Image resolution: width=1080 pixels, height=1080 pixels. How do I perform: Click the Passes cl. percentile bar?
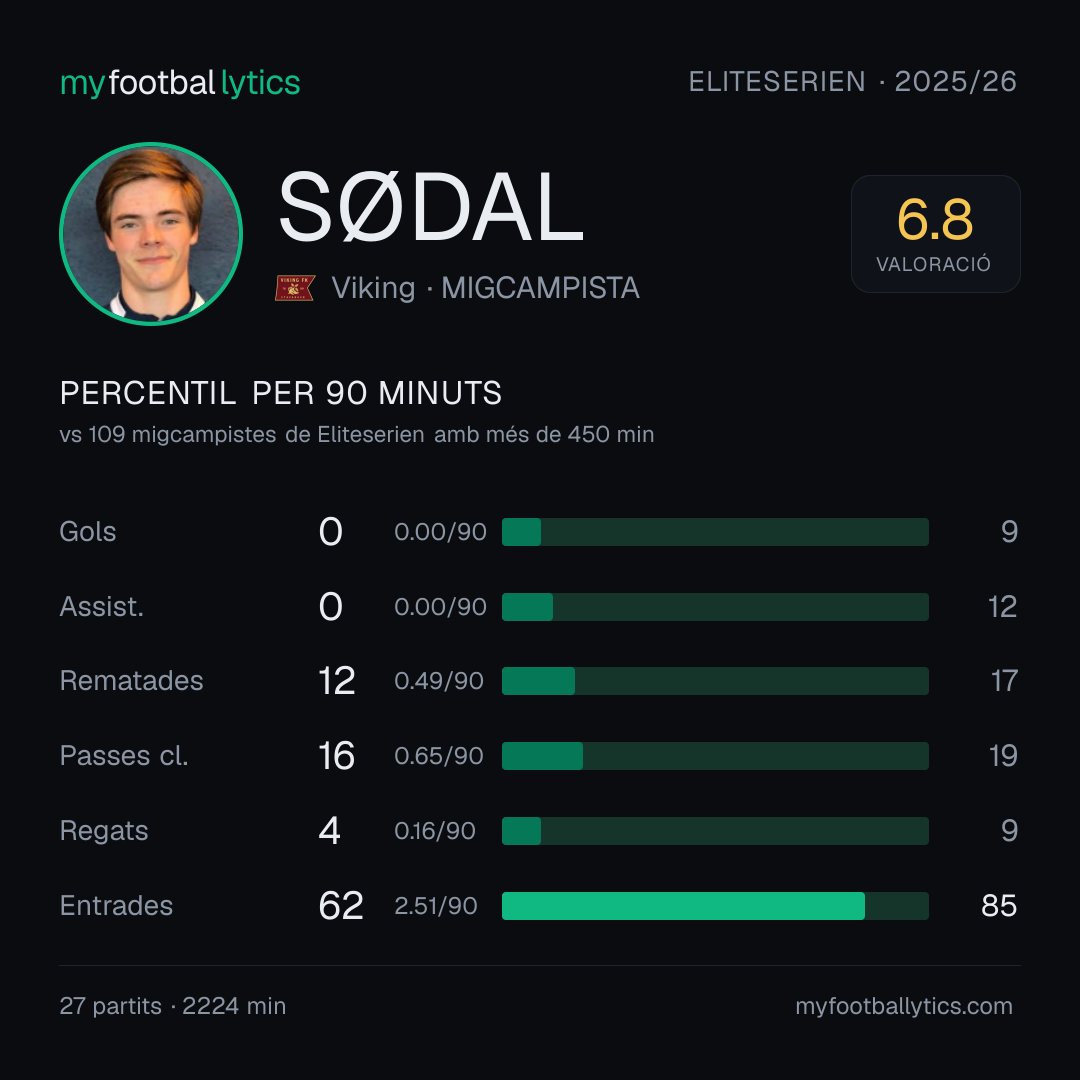[715, 756]
